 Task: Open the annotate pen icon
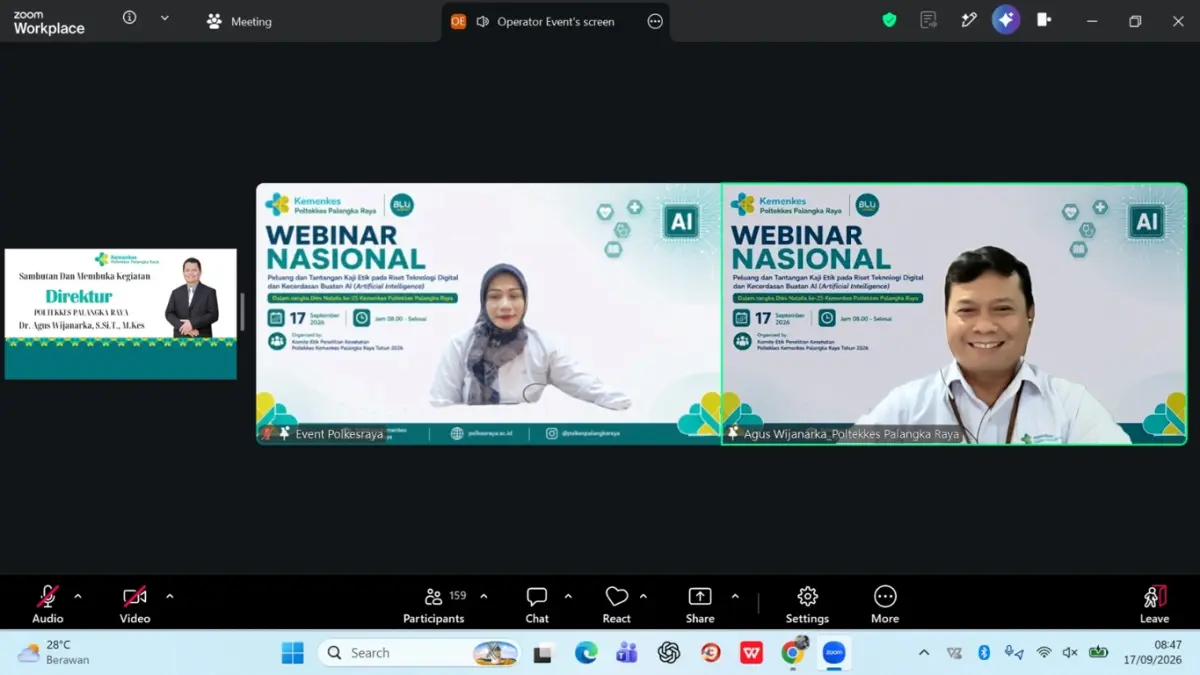point(968,20)
